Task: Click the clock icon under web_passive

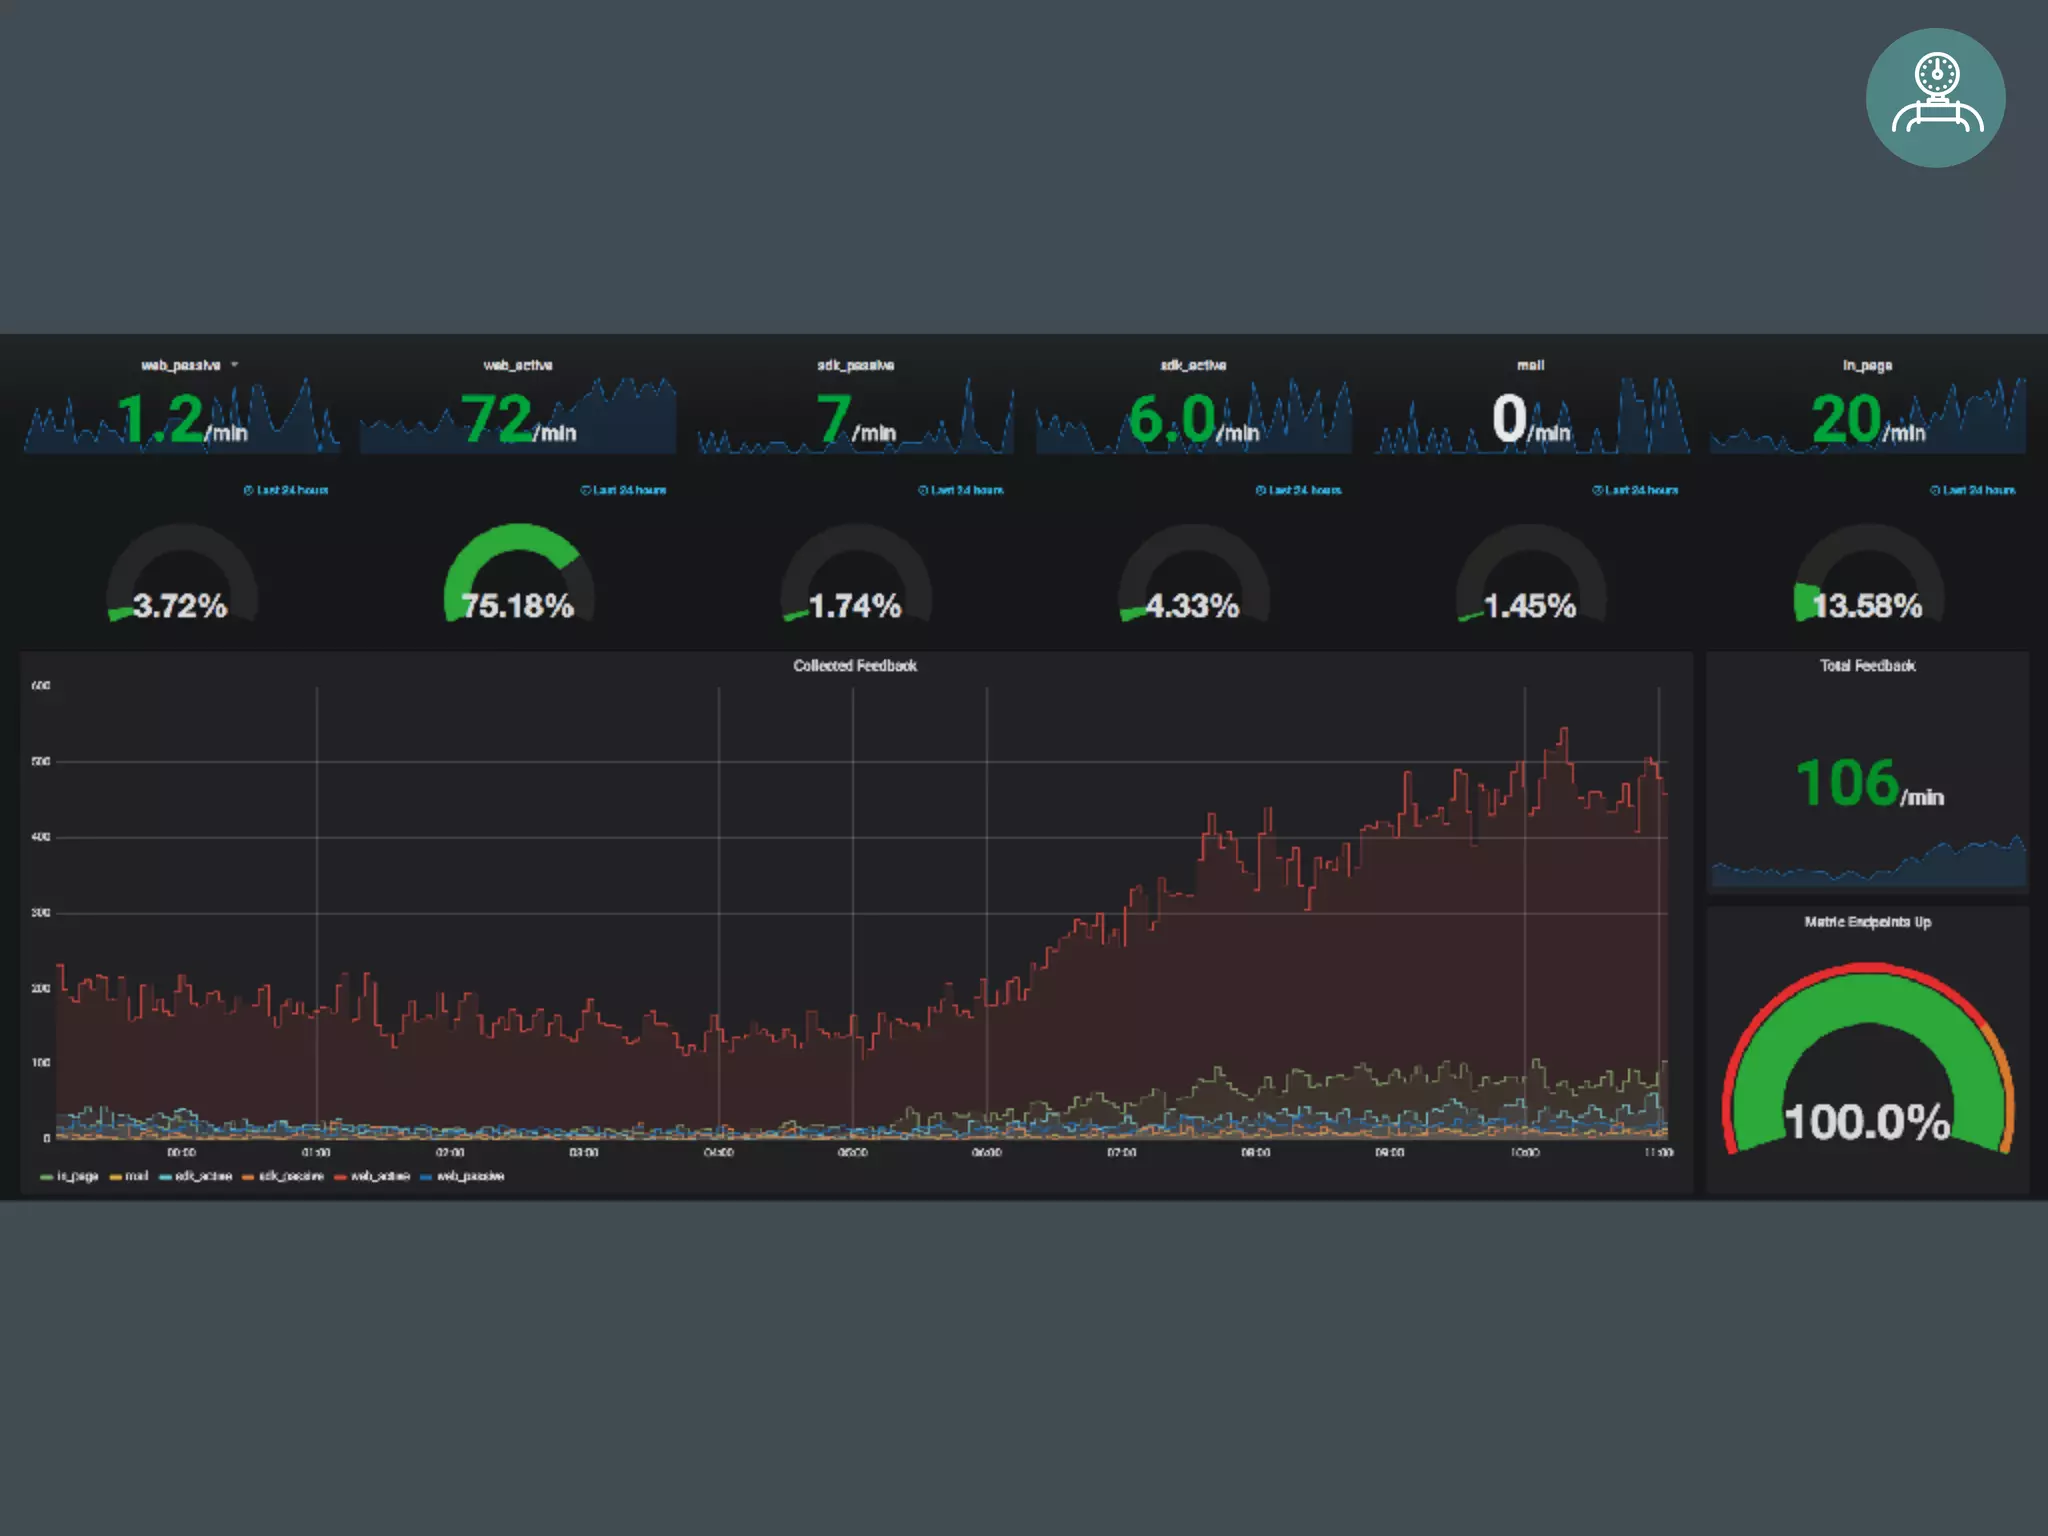Action: [x=248, y=490]
